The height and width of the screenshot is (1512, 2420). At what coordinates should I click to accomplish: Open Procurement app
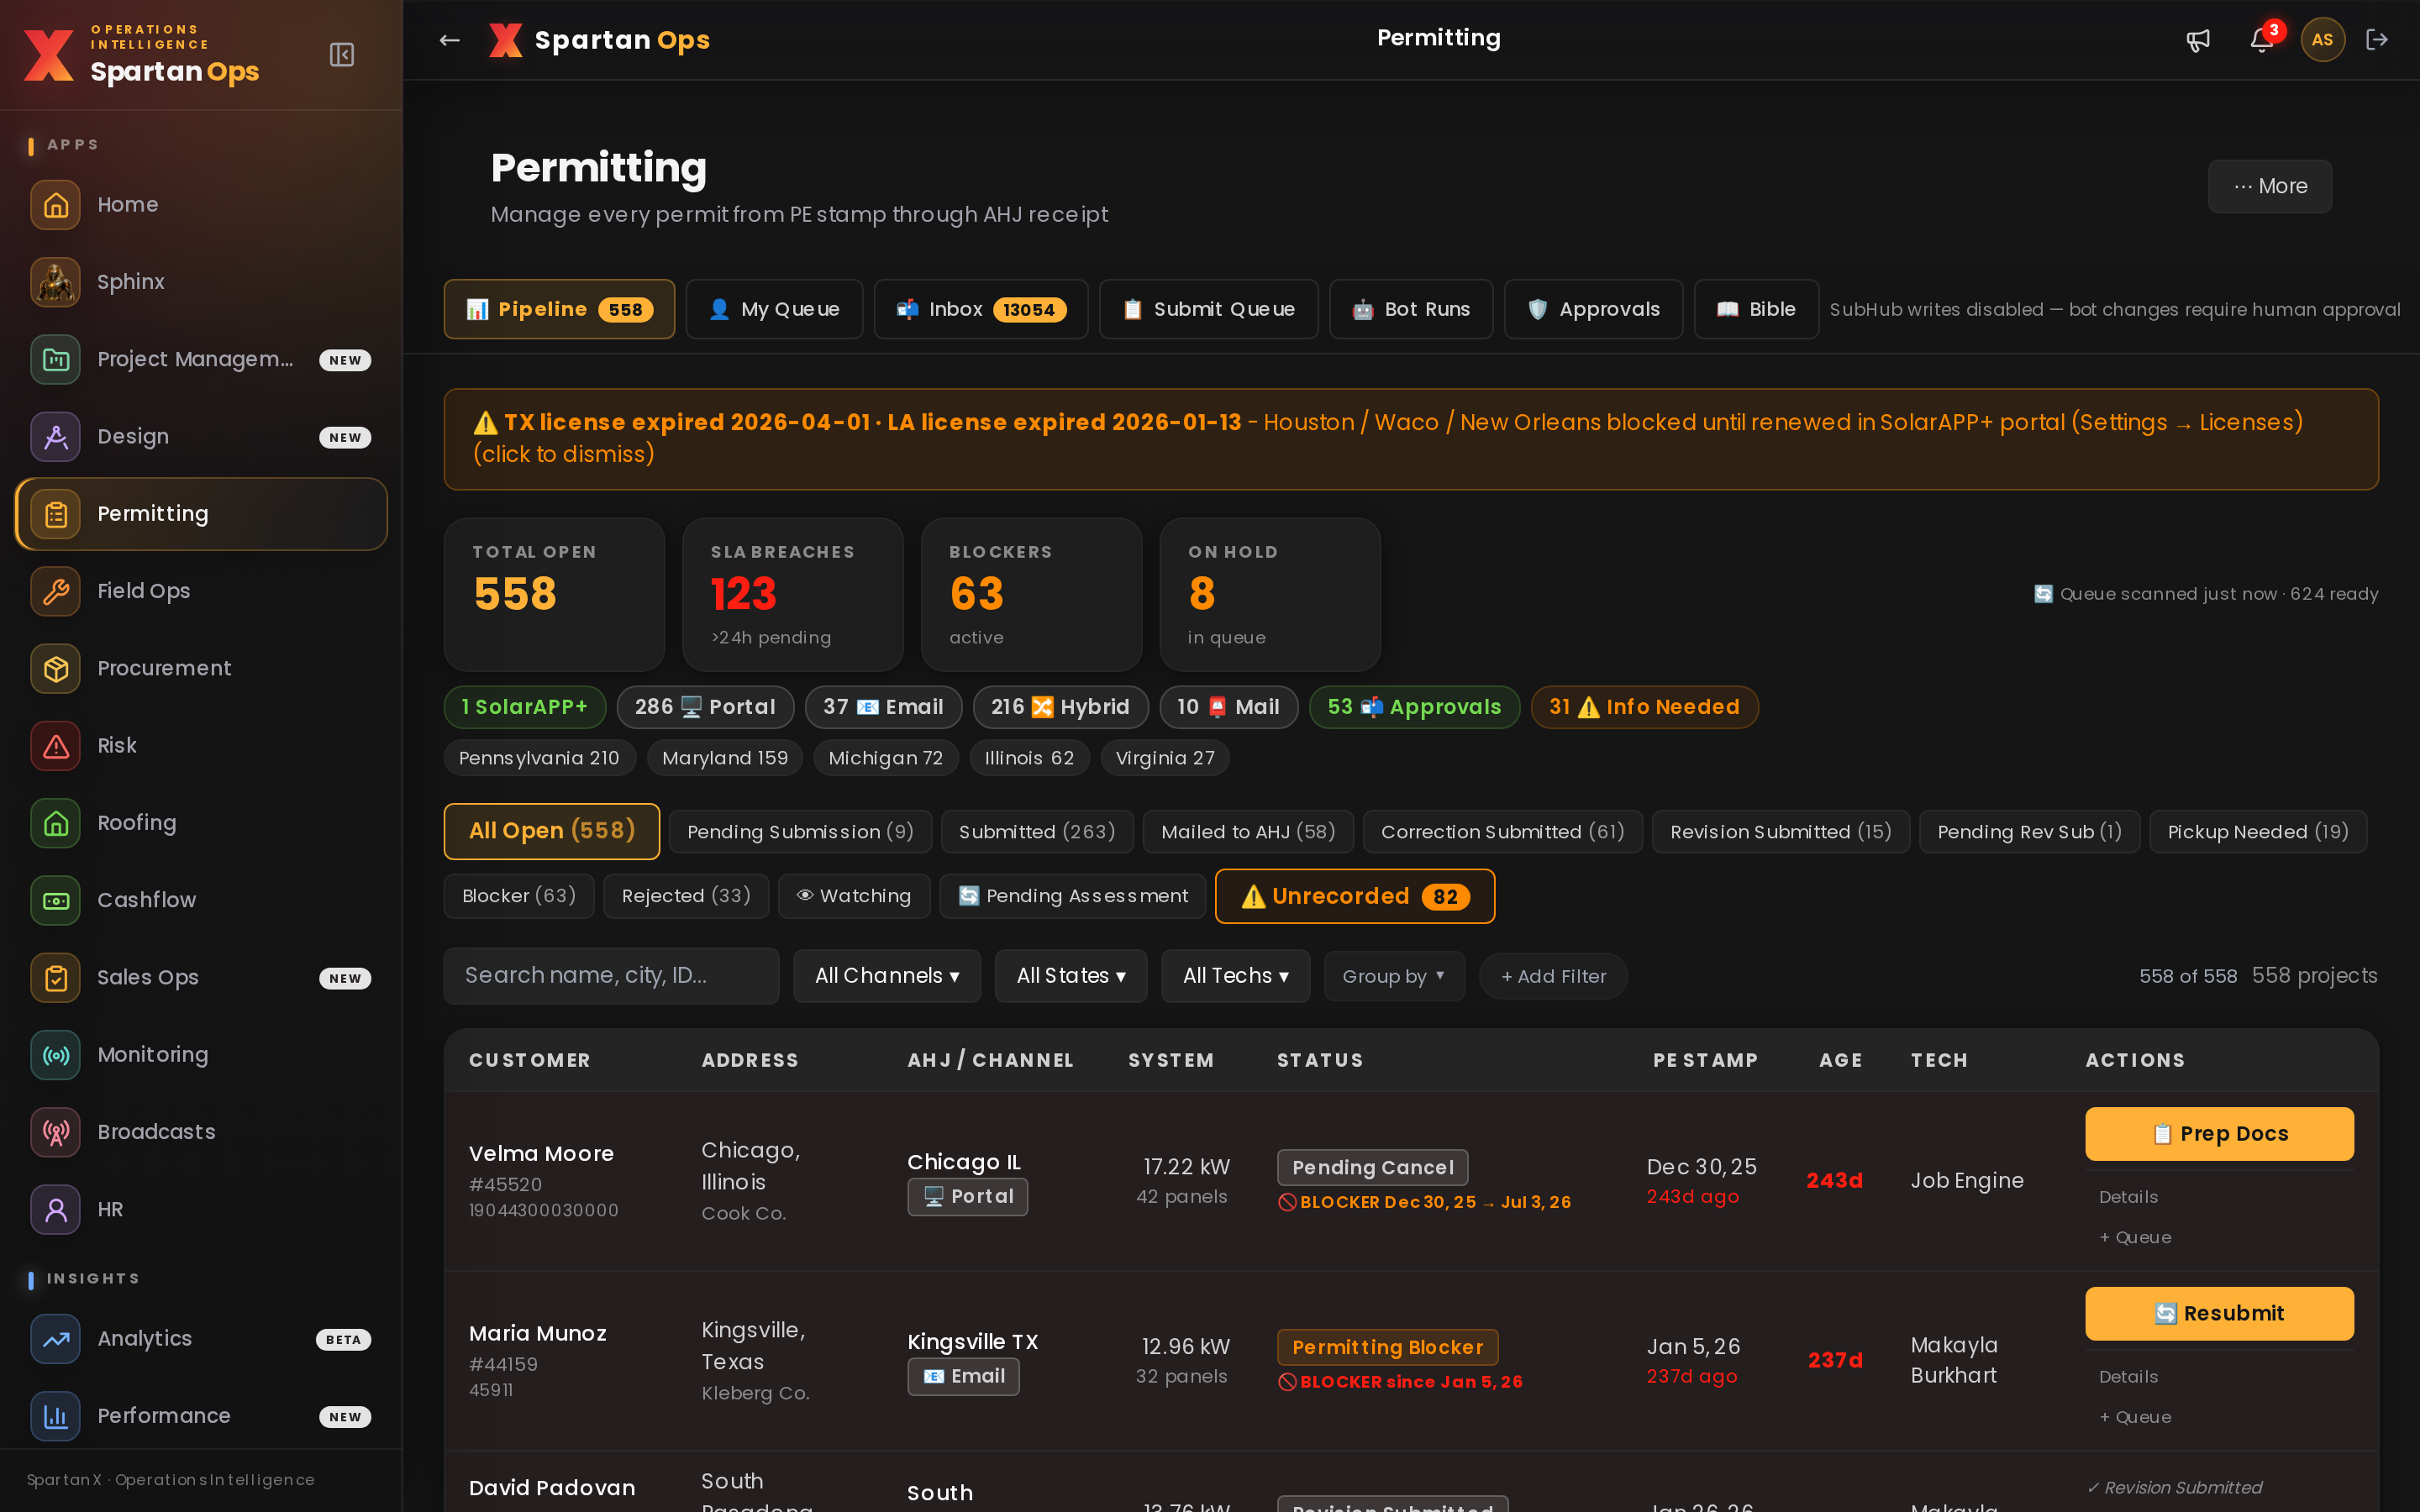pyautogui.click(x=201, y=668)
